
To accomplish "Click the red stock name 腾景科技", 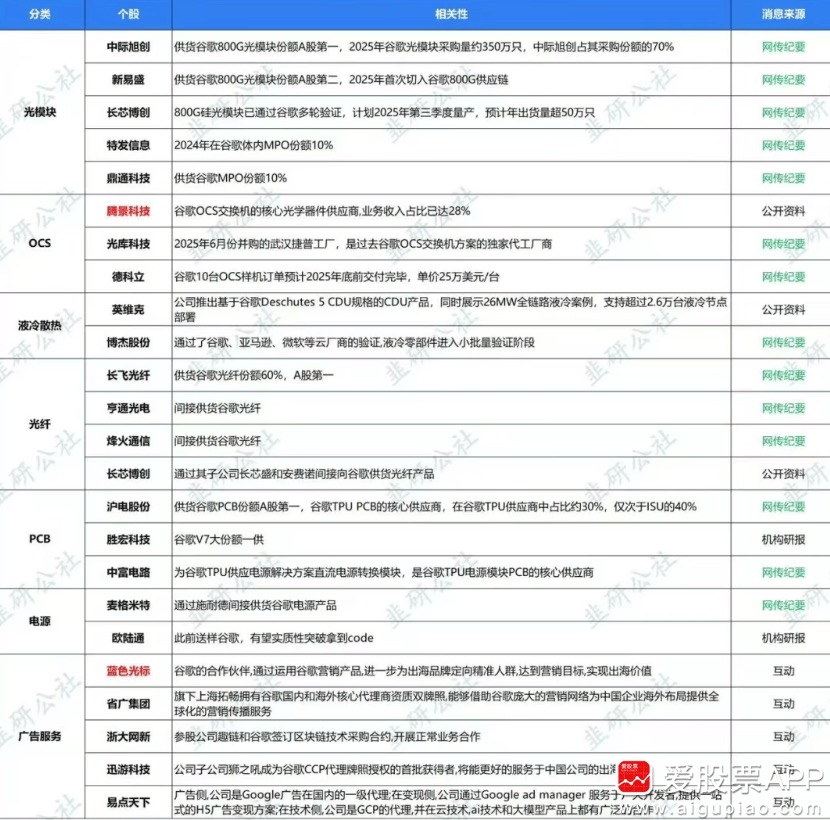I will click(x=128, y=211).
